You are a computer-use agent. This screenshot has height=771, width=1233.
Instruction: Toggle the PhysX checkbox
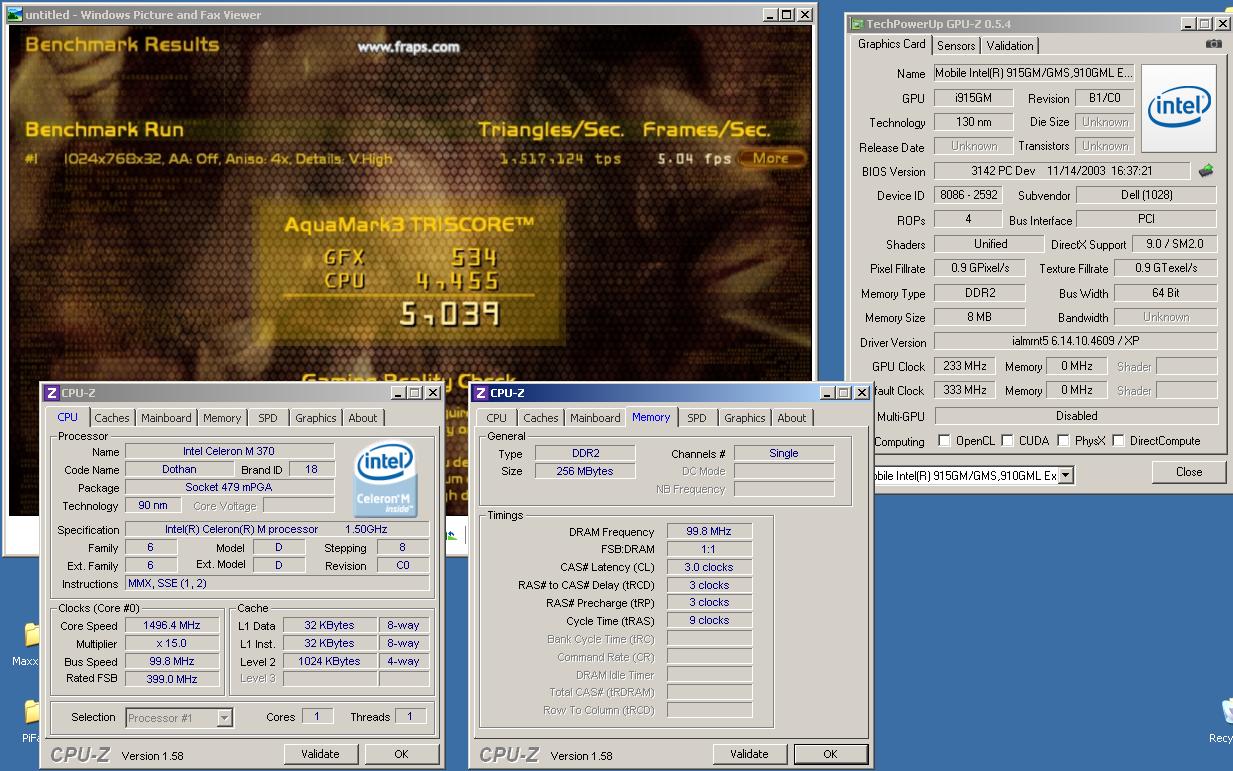[1063, 440]
